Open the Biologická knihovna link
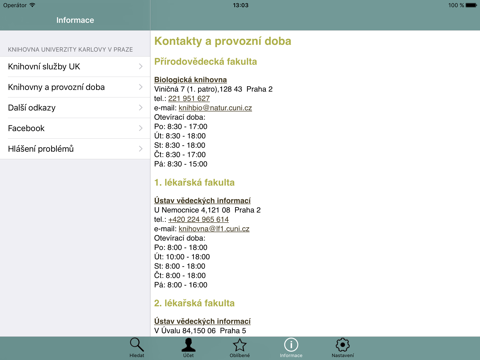Image resolution: width=480 pixels, height=360 pixels. click(x=190, y=80)
